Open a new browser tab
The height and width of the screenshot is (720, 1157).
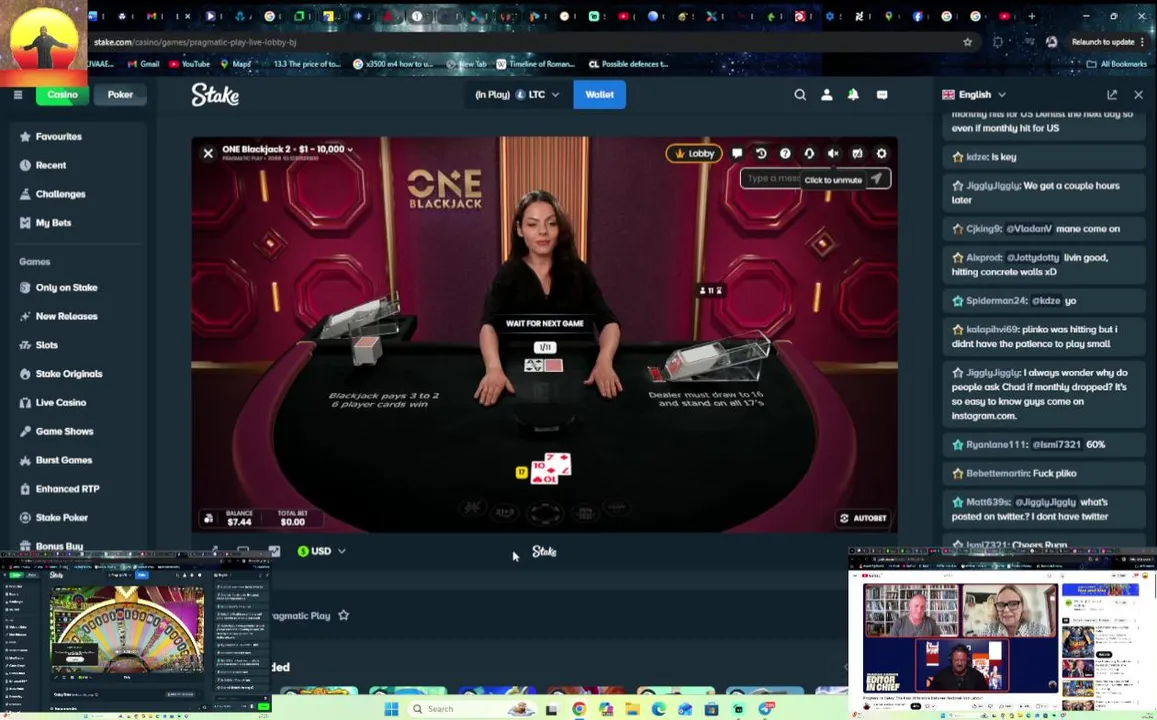click(x=1032, y=15)
